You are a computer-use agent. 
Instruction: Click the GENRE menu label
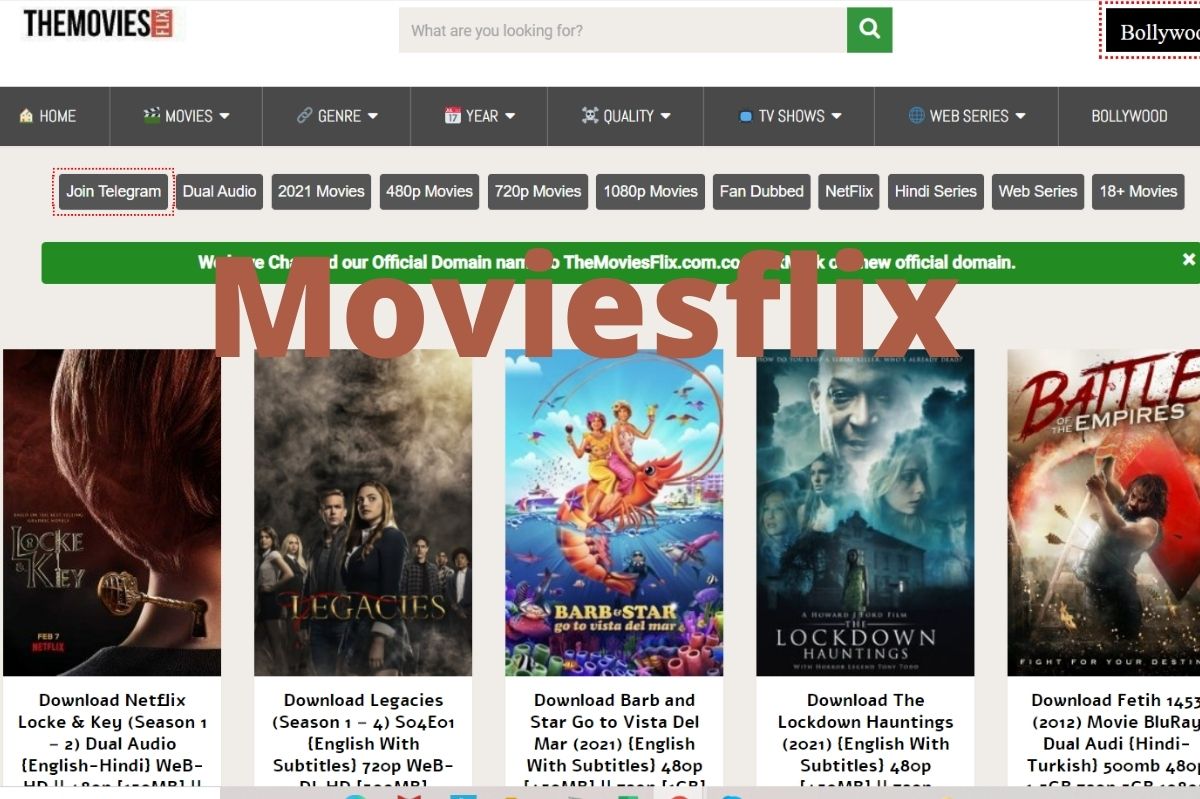pyautogui.click(x=339, y=116)
